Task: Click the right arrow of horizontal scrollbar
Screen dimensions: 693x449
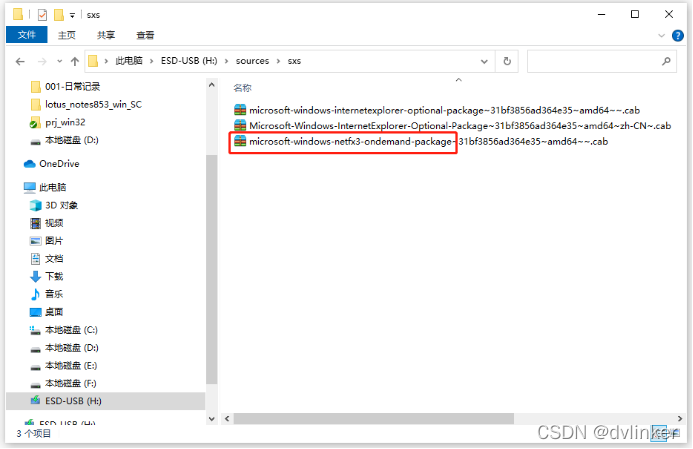Action: point(680,419)
